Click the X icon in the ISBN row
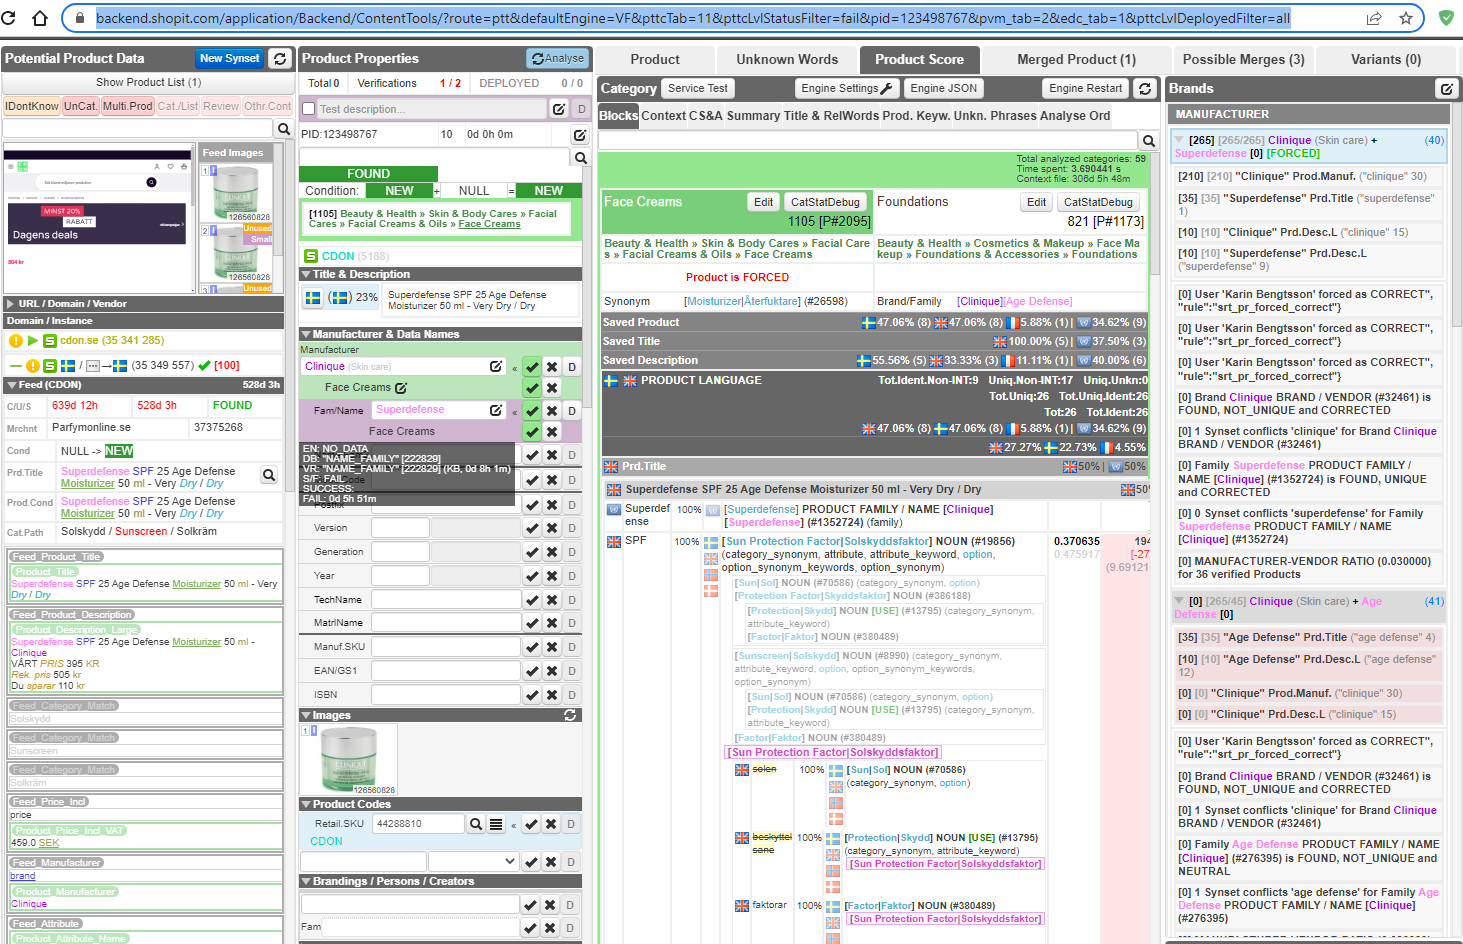Screen dimensions: 1463x944 (x=551, y=695)
